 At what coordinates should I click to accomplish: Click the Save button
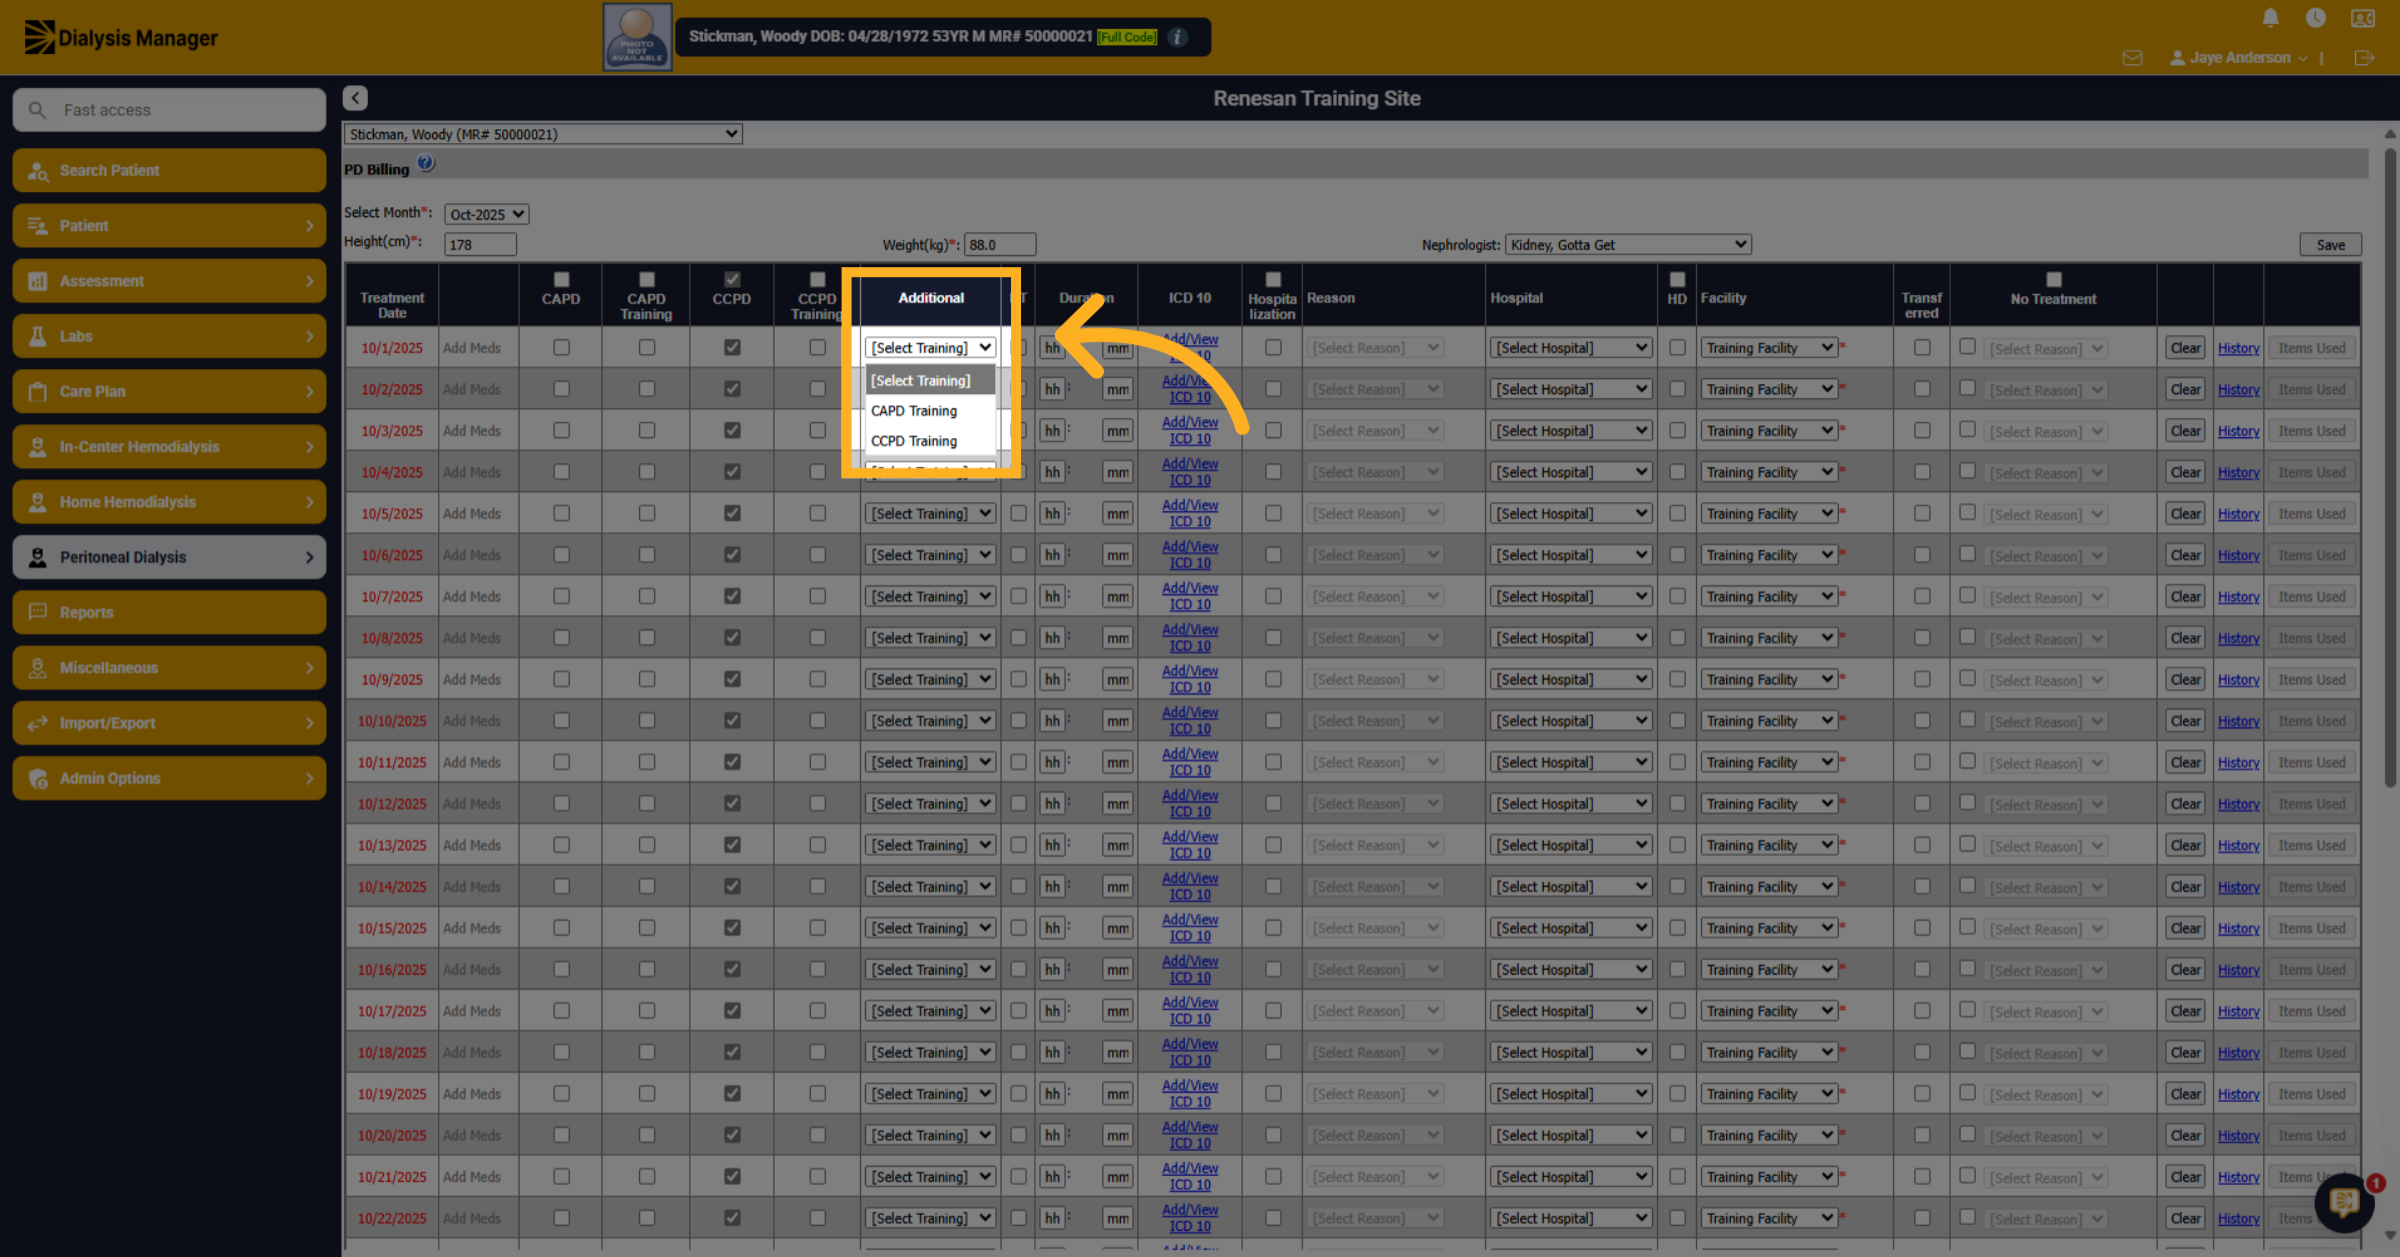[2330, 244]
